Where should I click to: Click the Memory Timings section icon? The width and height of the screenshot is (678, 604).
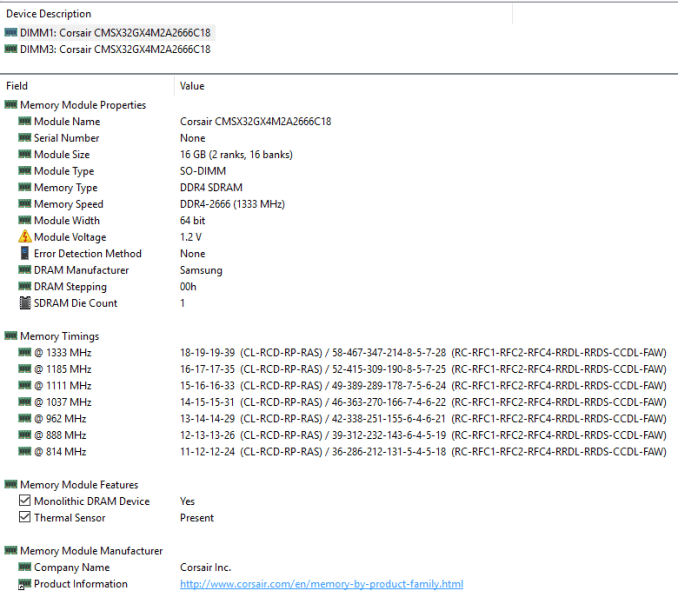coord(11,336)
